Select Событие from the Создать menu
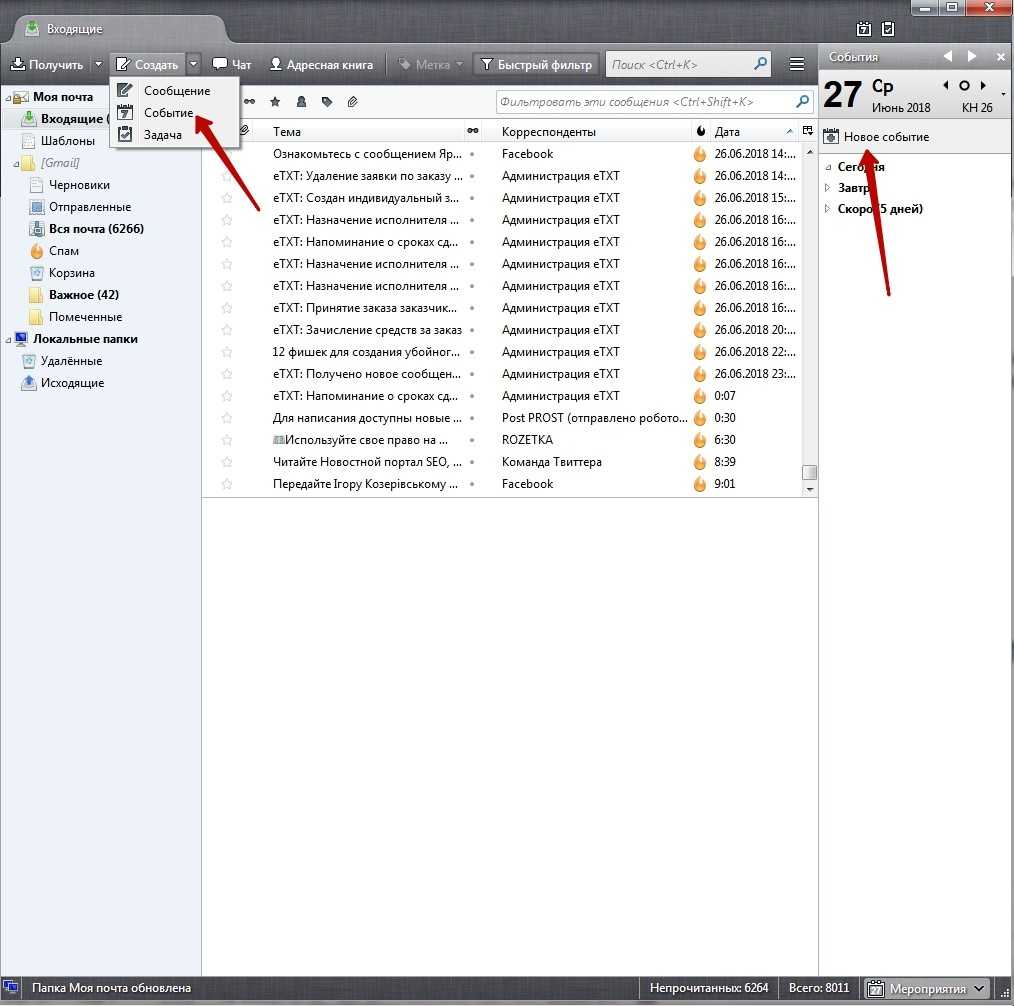Viewport: 1014px width, 1006px height. coord(168,113)
